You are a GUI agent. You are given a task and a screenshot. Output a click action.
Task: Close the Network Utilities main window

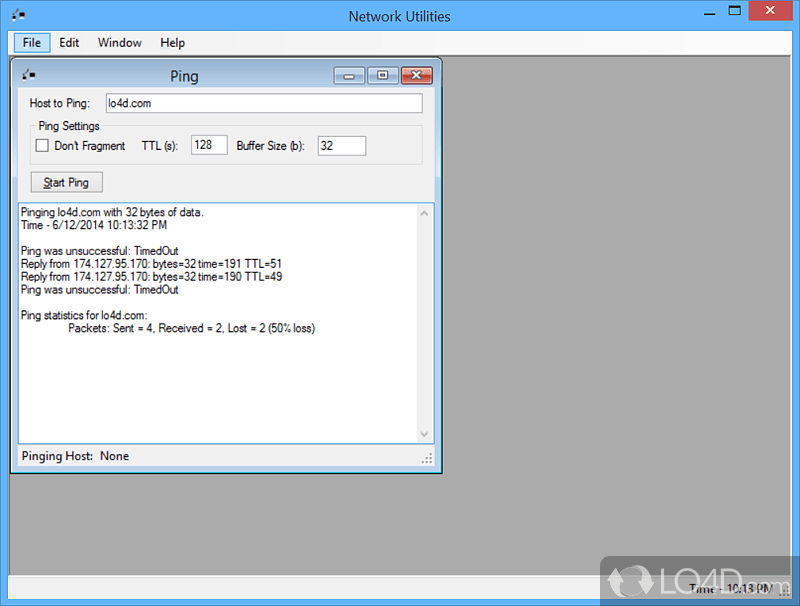coord(770,11)
